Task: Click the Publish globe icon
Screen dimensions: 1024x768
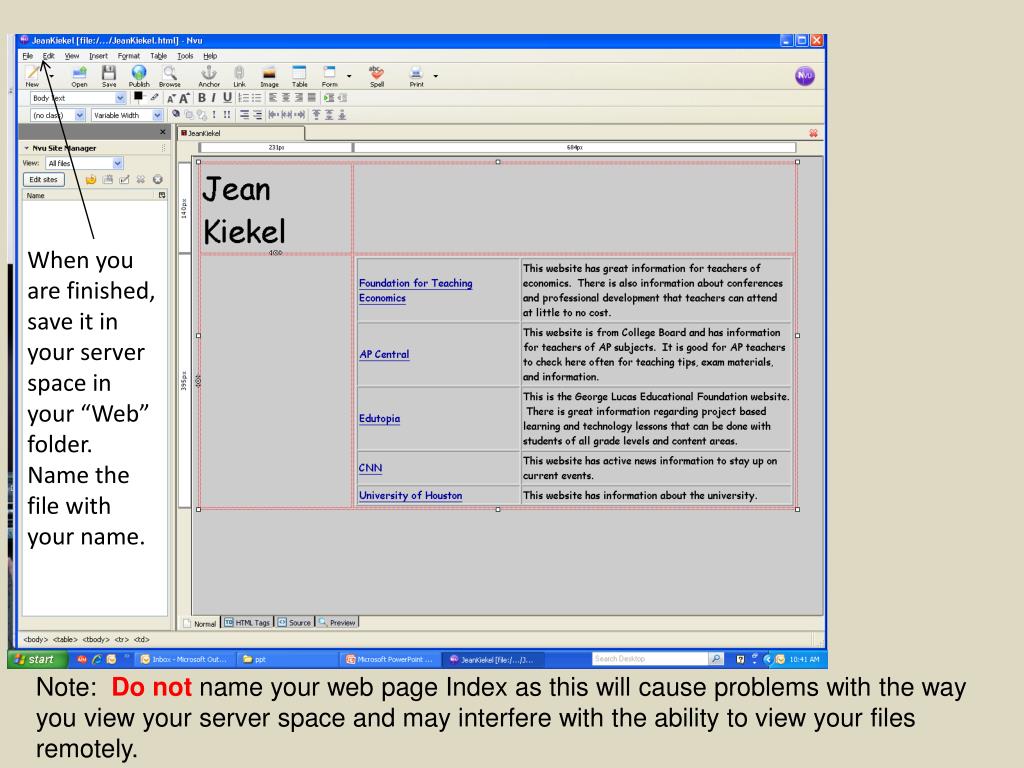Action: pyautogui.click(x=139, y=76)
